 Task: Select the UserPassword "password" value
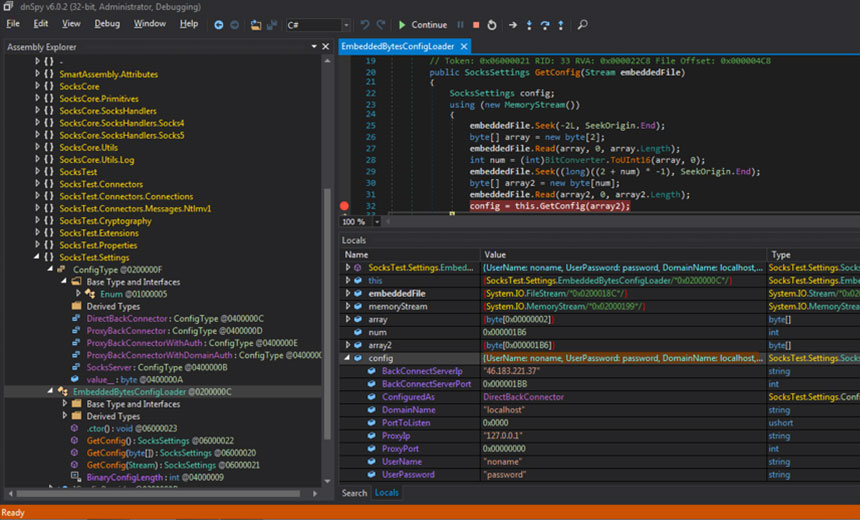pos(505,474)
